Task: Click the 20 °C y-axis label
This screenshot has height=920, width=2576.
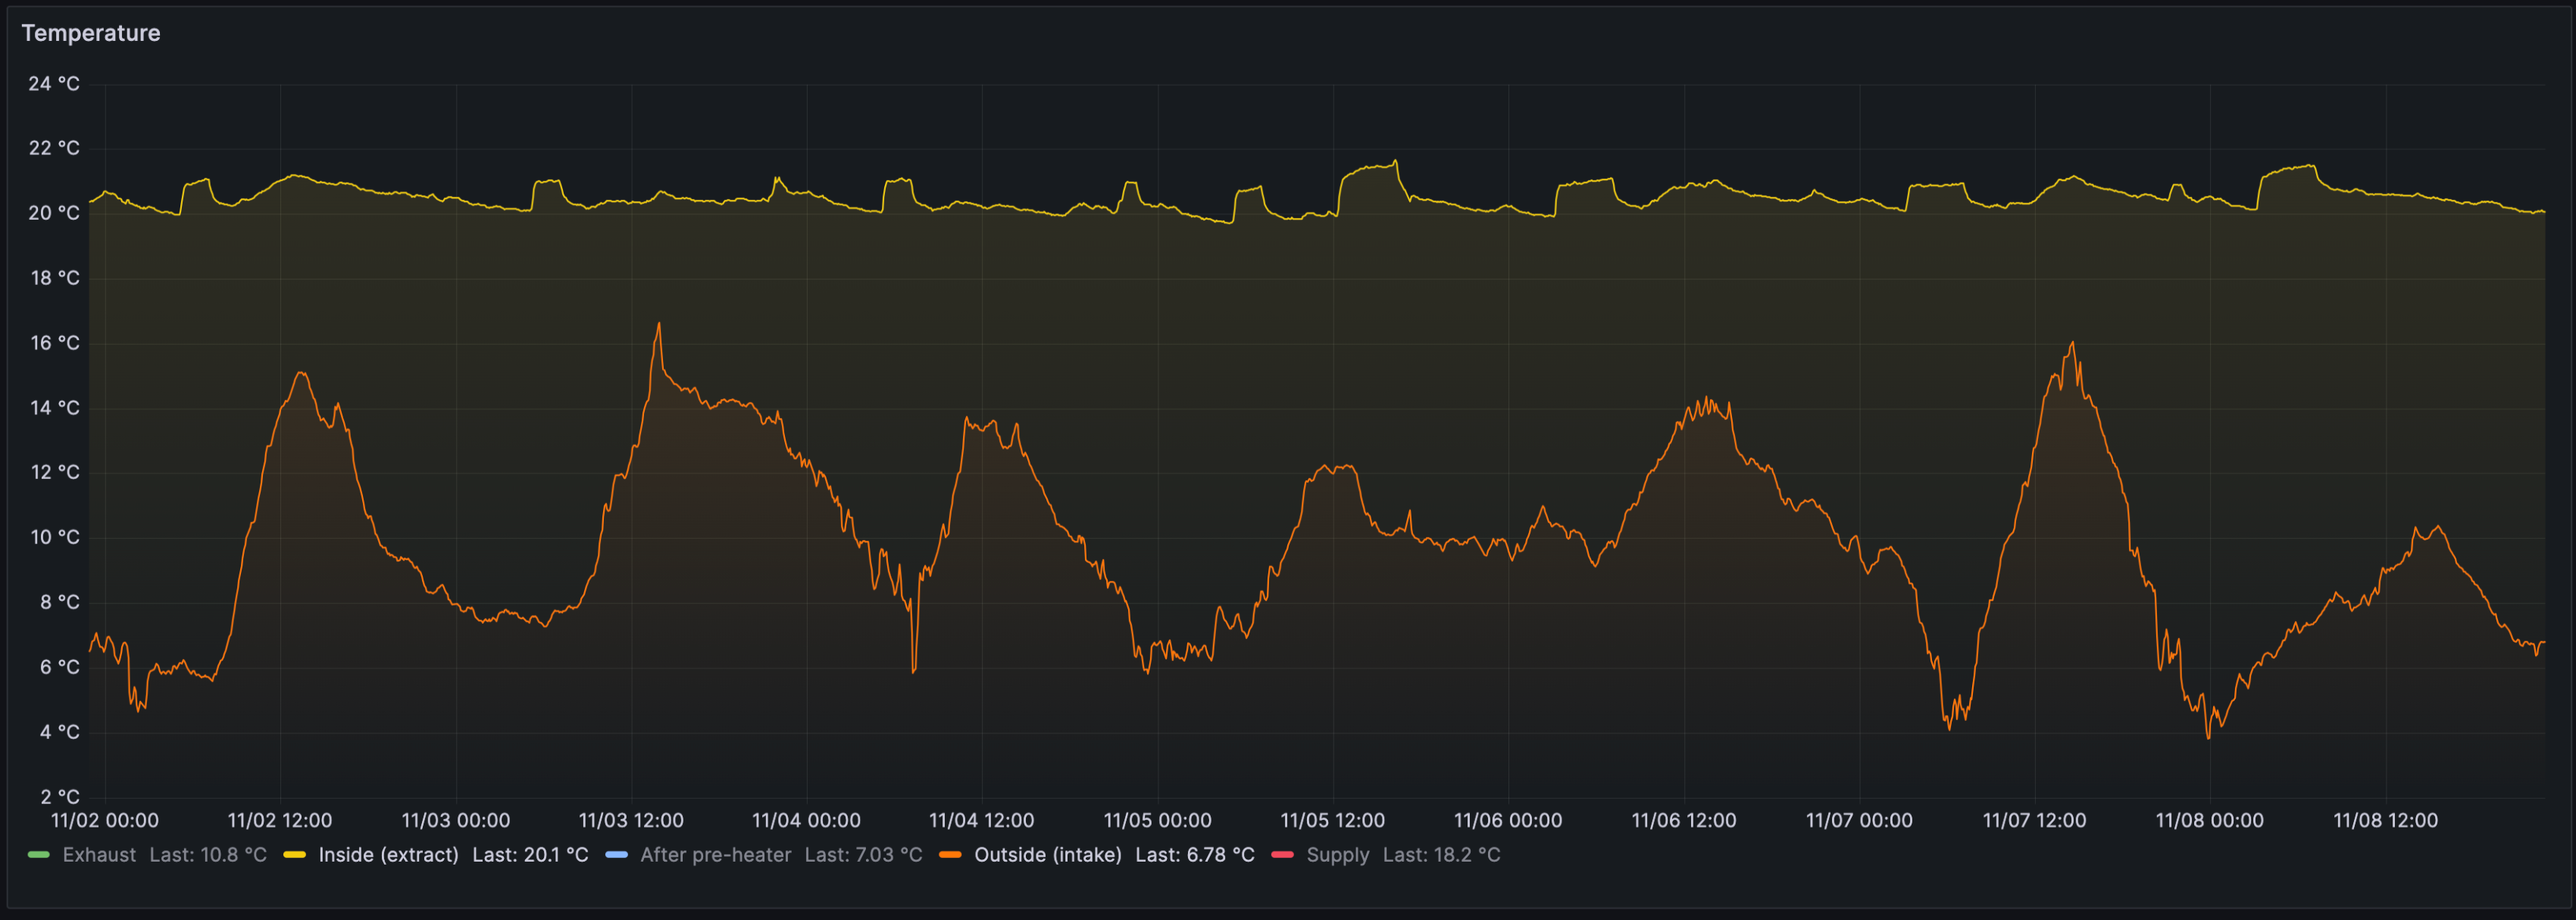Action: click(x=54, y=213)
